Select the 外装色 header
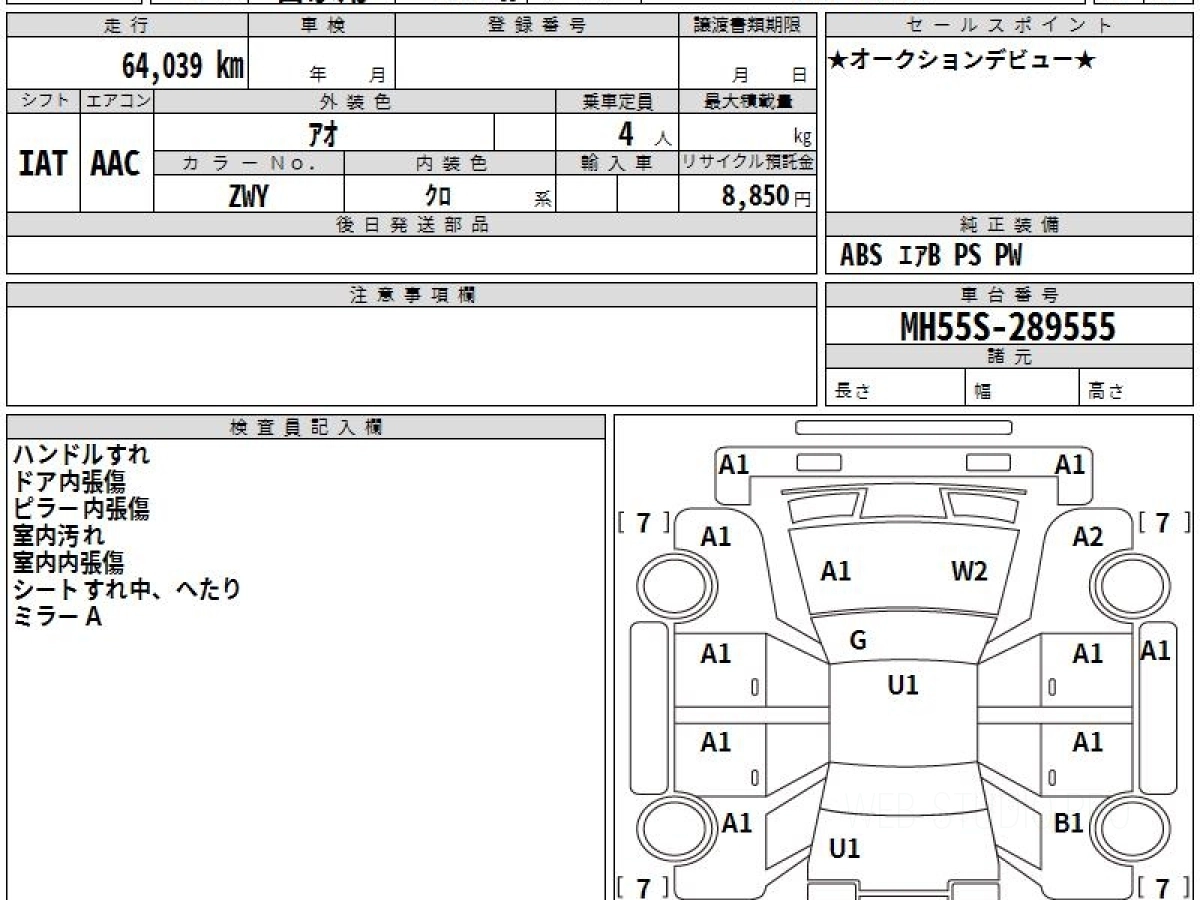Image resolution: width=1200 pixels, height=900 pixels. click(x=355, y=101)
